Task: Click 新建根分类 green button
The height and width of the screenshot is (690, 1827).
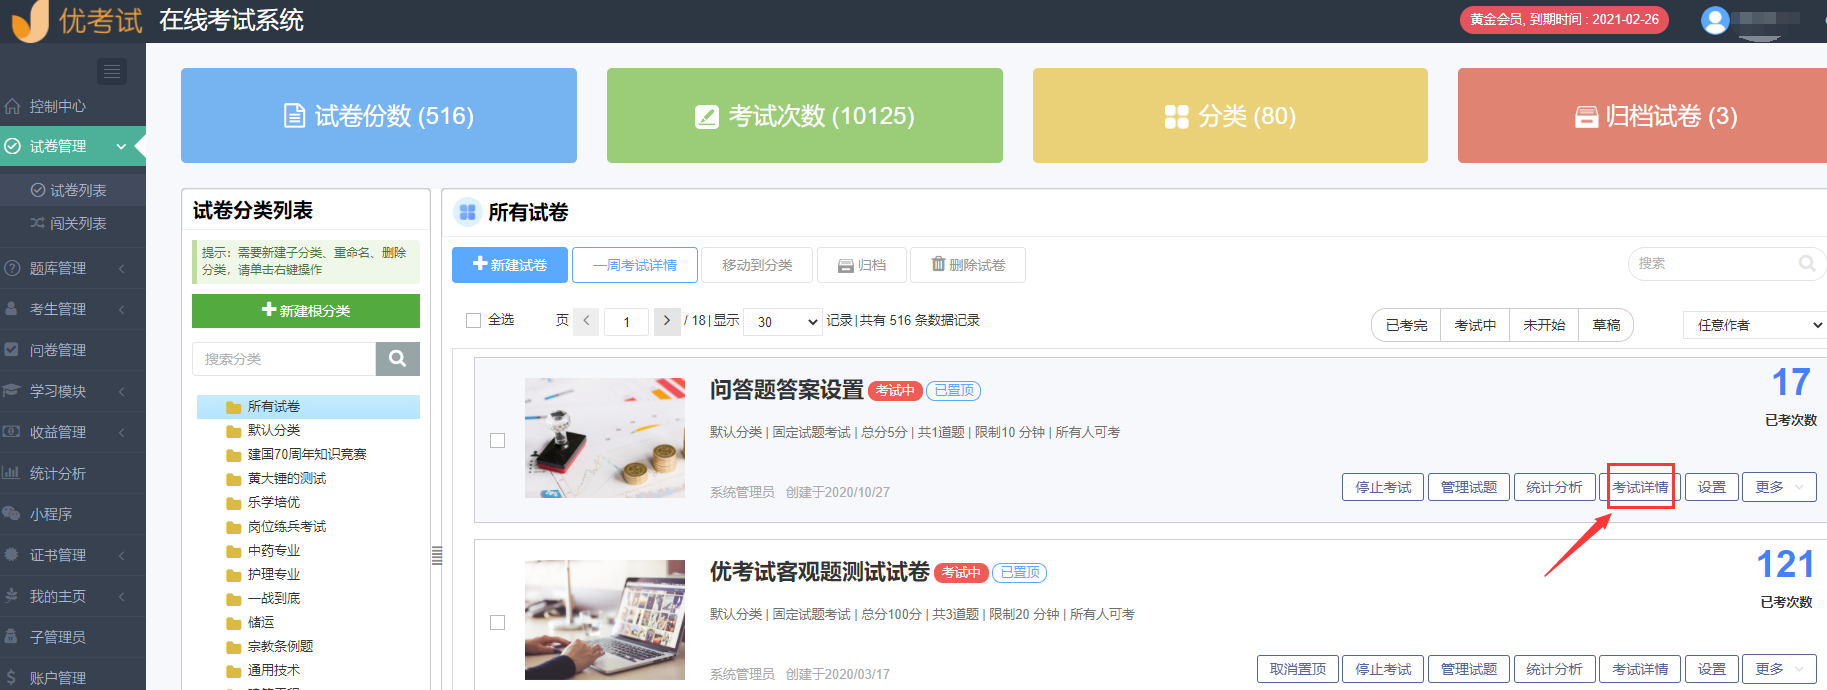Action: 306,311
